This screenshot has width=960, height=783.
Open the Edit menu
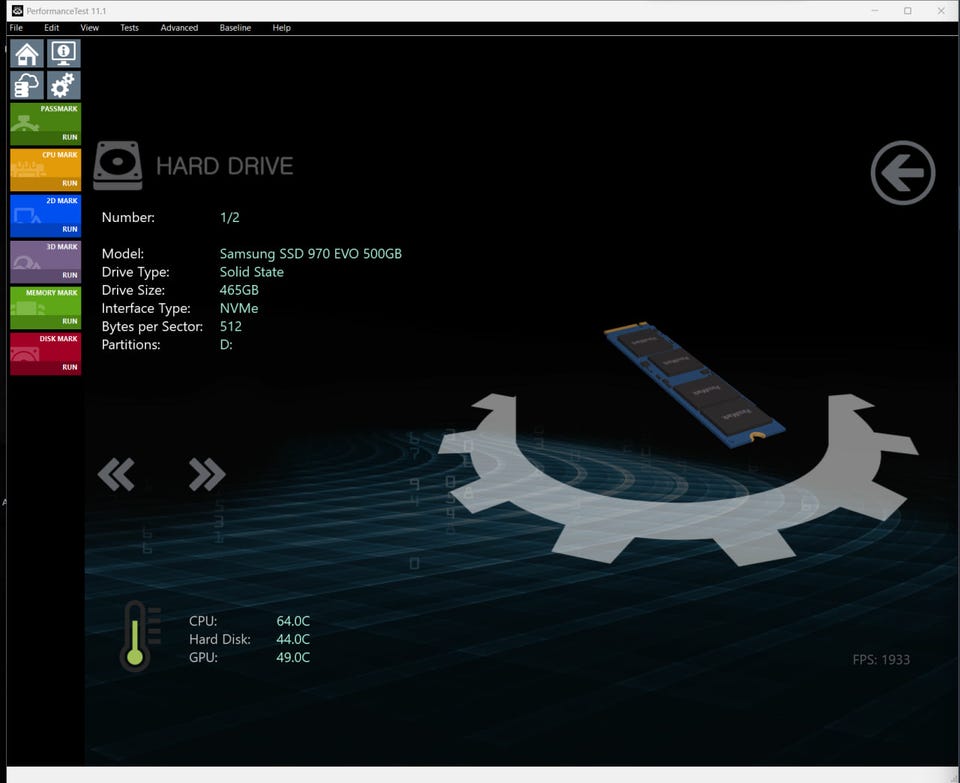click(51, 28)
